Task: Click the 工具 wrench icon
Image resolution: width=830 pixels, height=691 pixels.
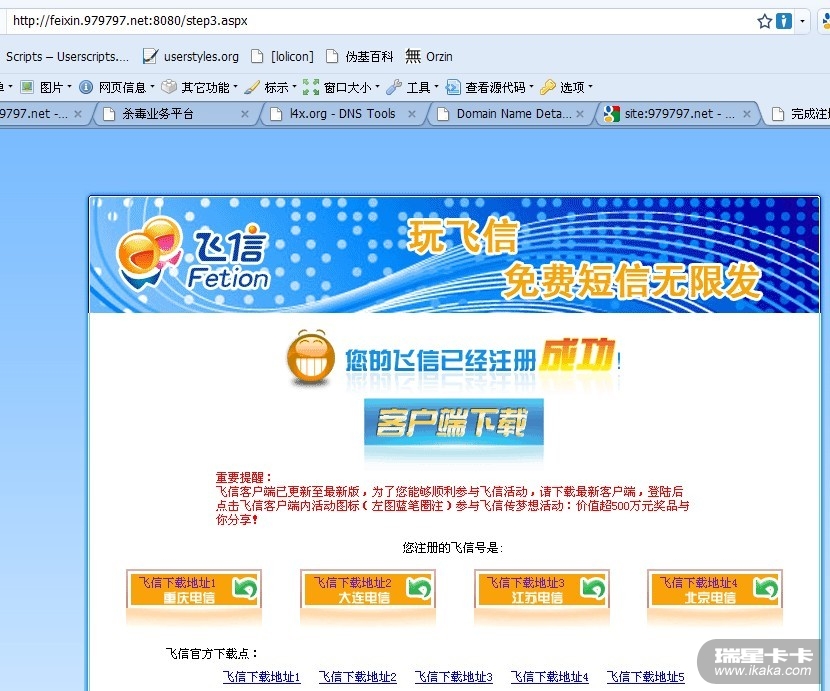Action: (x=394, y=87)
